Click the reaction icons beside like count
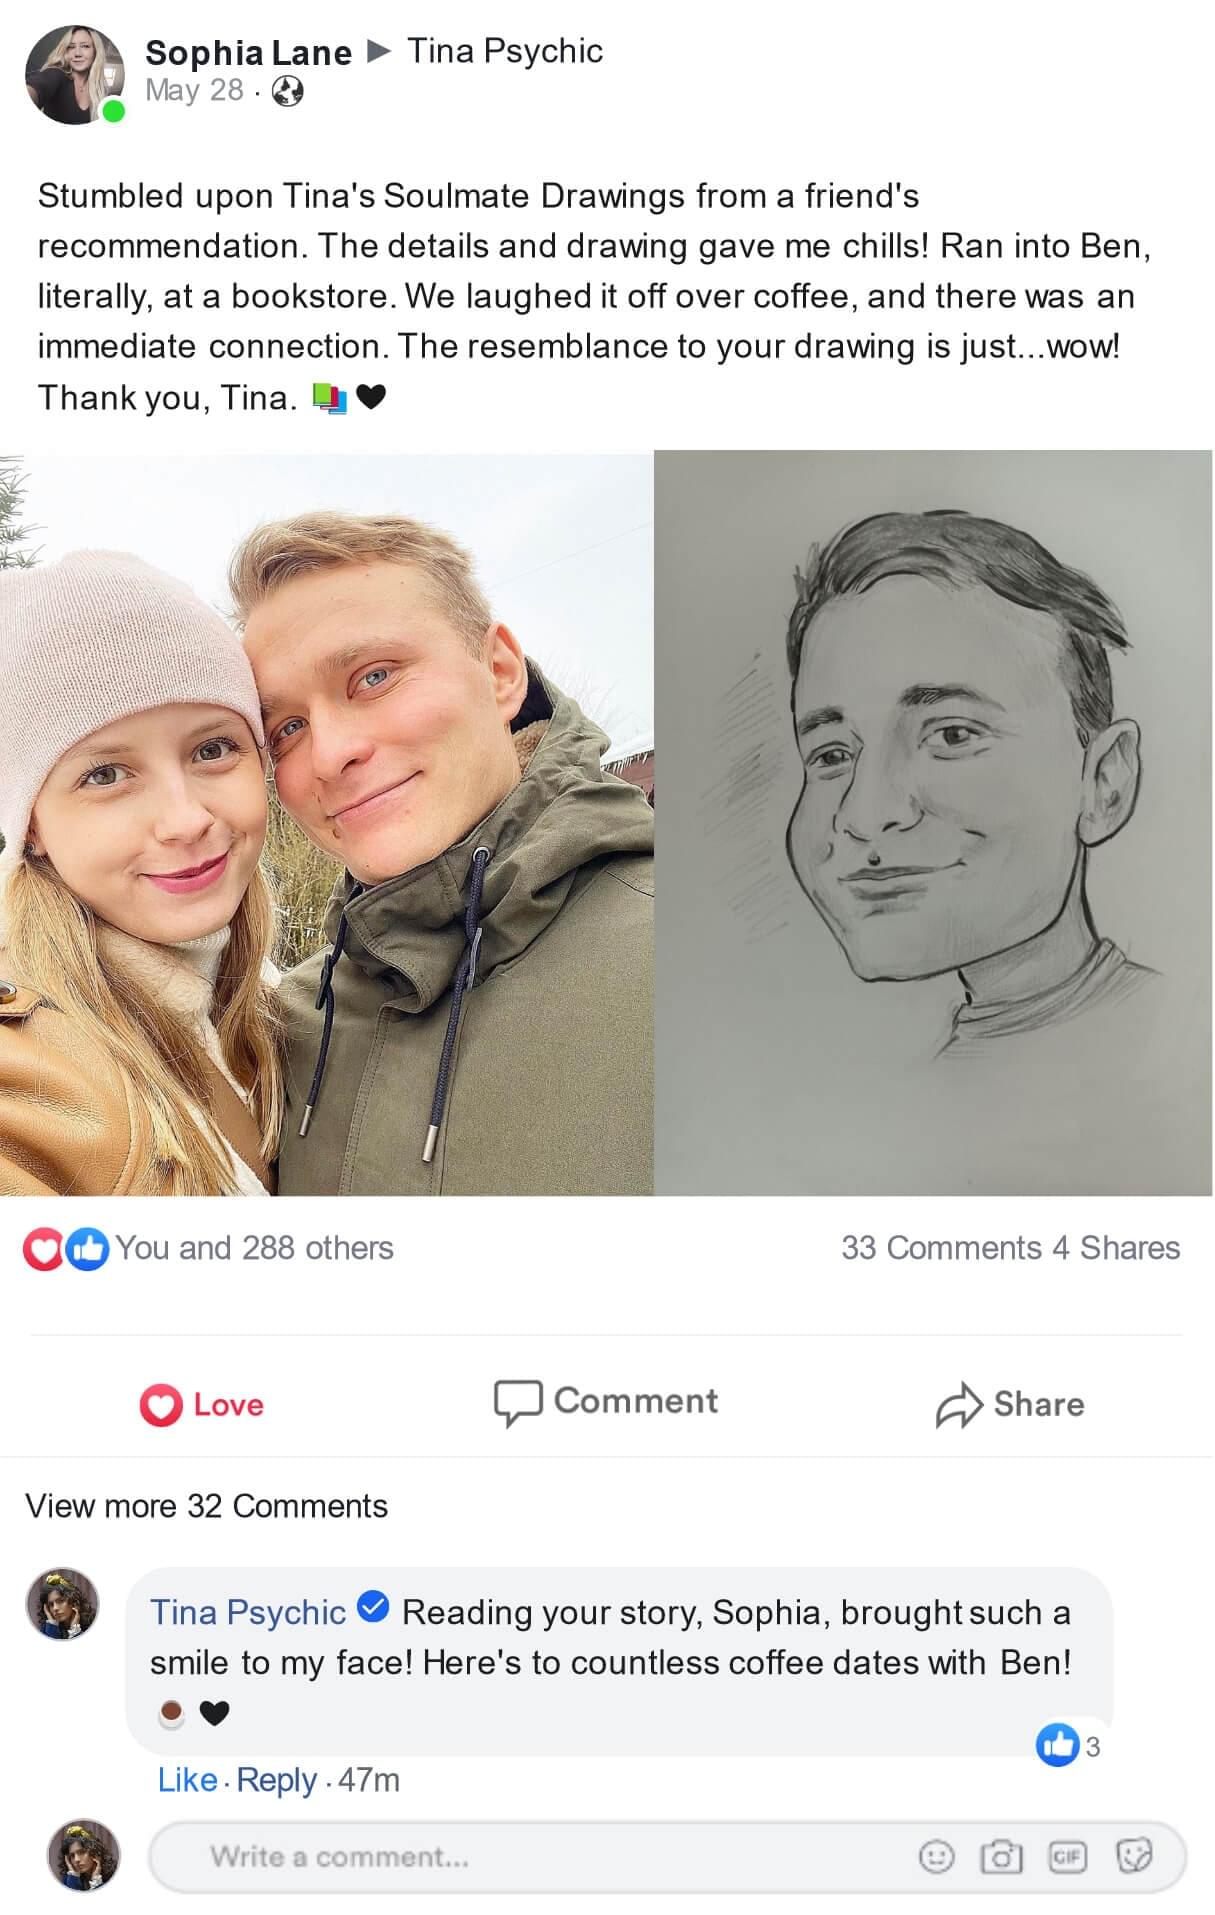Screen dimensions: 1215x1915 pyautogui.click(x=66, y=1248)
